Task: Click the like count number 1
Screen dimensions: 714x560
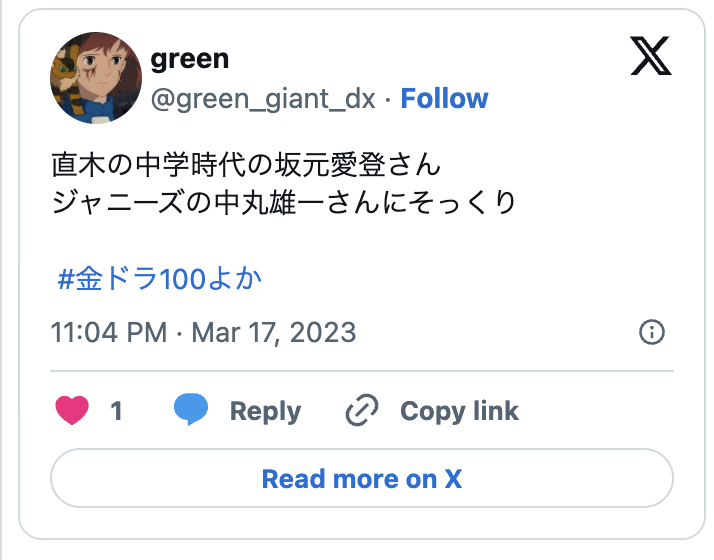Action: [x=116, y=411]
